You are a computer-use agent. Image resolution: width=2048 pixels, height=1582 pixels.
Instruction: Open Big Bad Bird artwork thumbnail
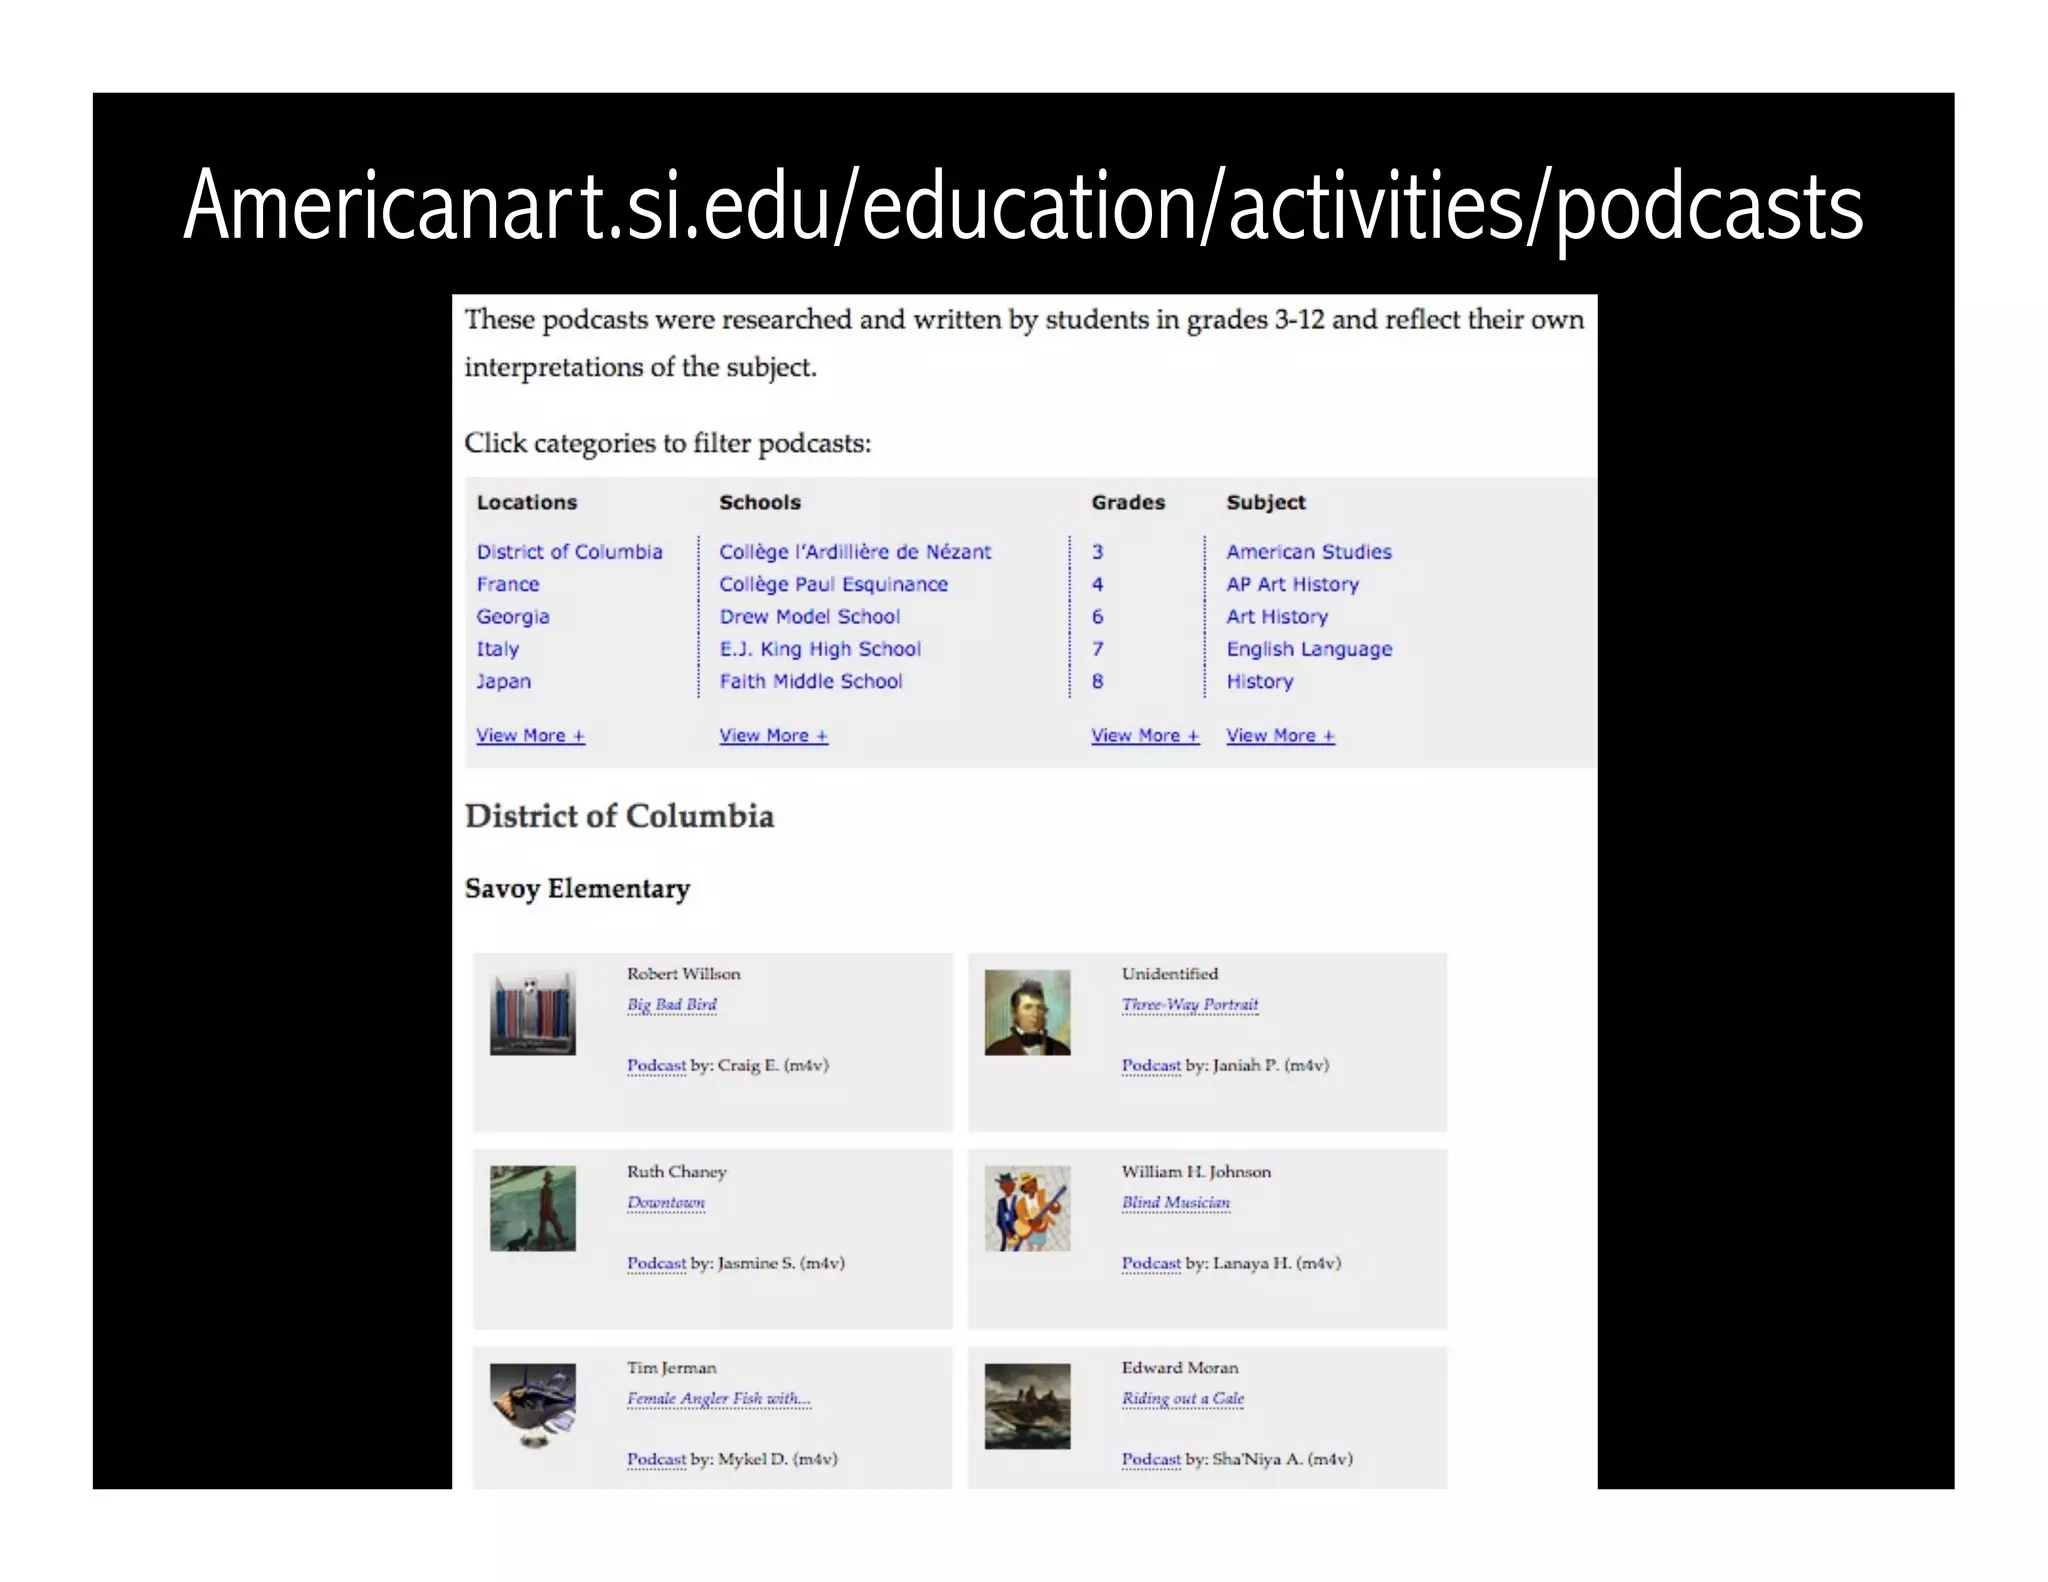pos(533,1013)
